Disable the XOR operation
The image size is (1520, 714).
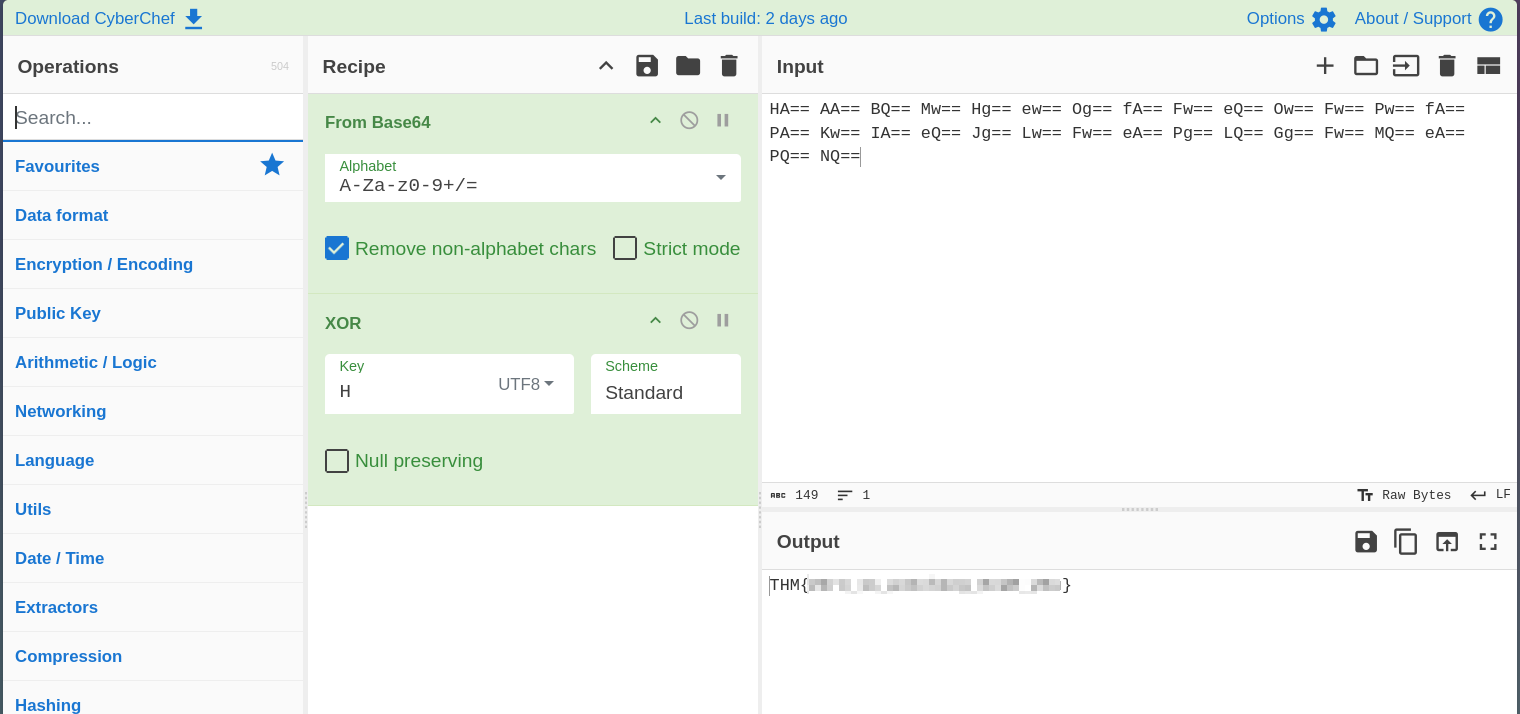(689, 320)
